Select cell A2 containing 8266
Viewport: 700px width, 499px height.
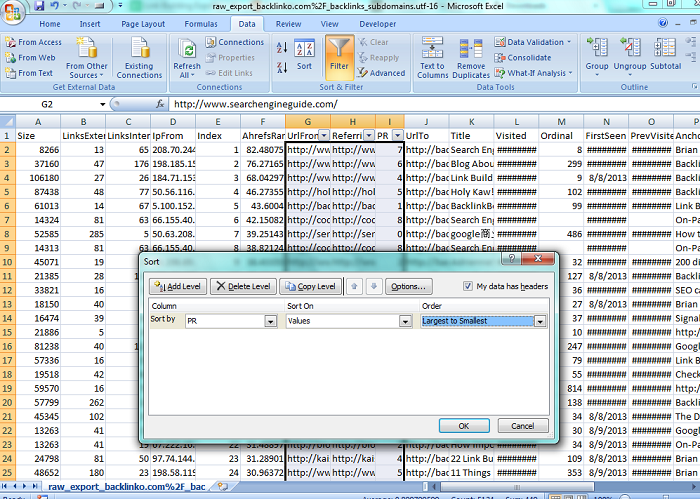point(38,150)
